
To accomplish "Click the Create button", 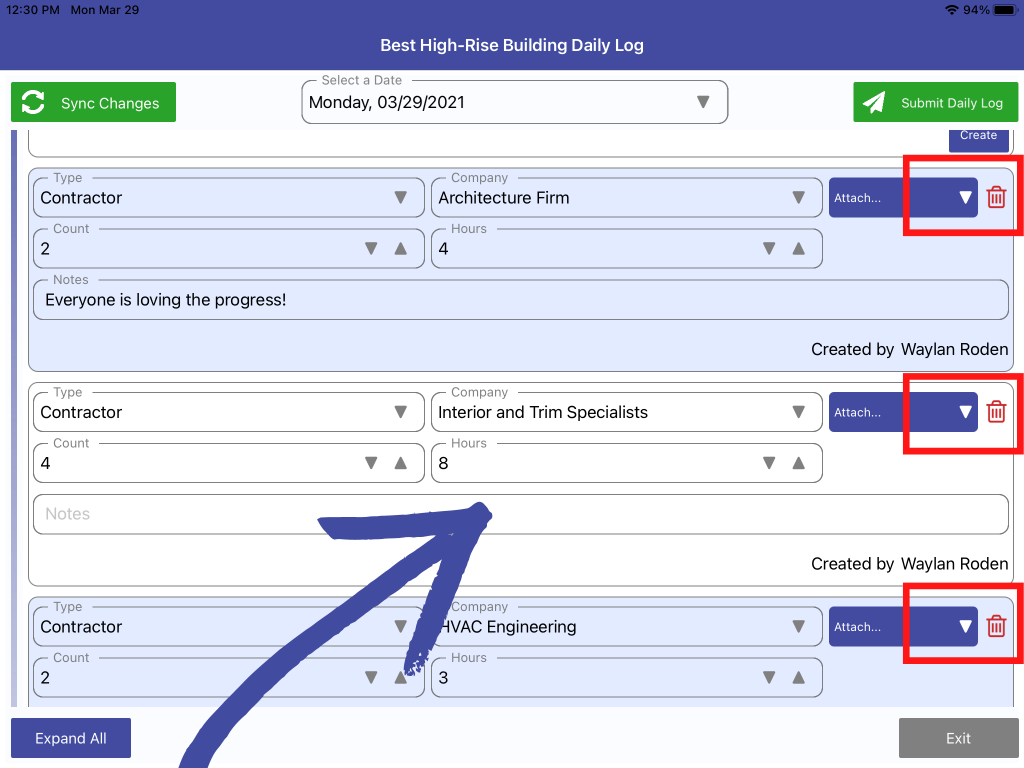I will tap(978, 139).
